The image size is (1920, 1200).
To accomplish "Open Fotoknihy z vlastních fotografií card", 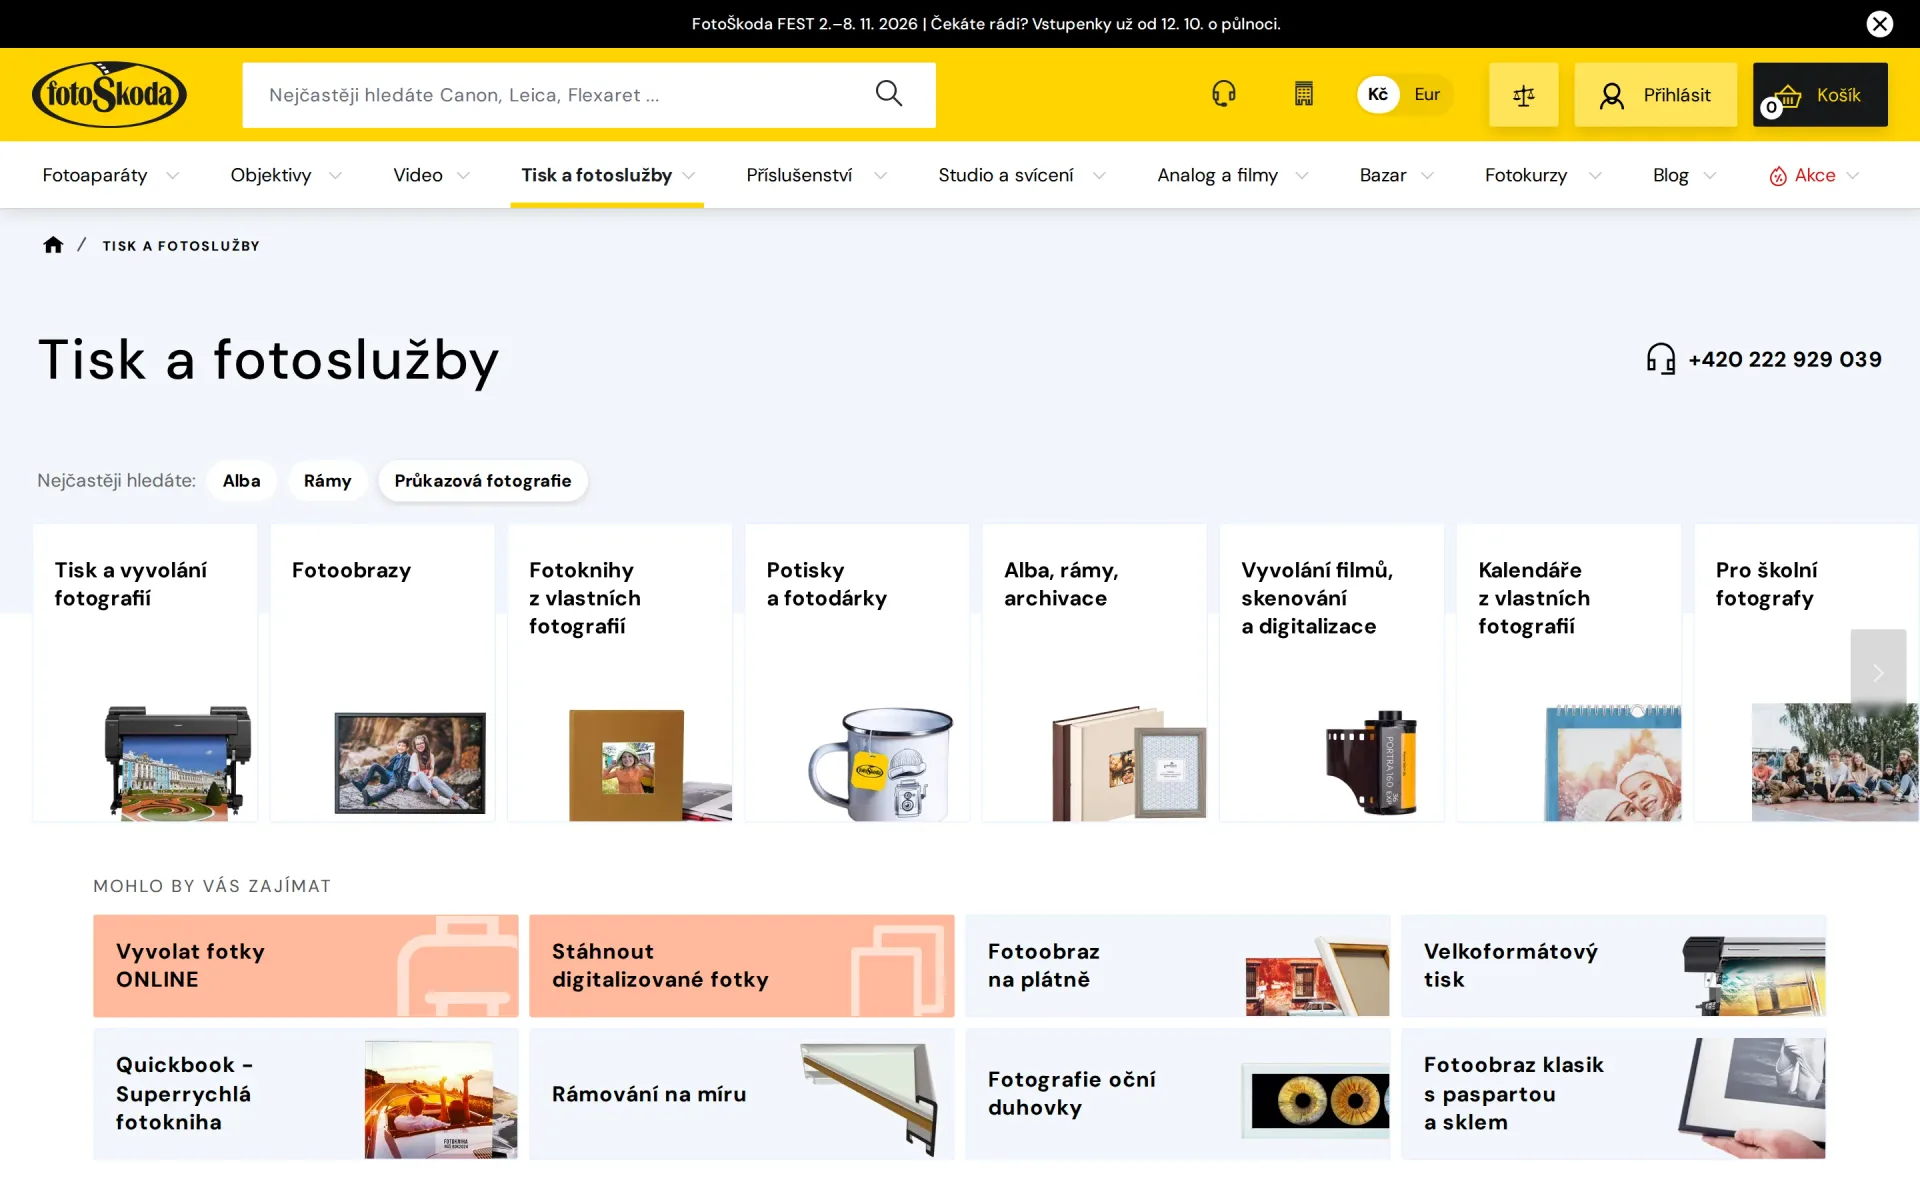I will (620, 673).
